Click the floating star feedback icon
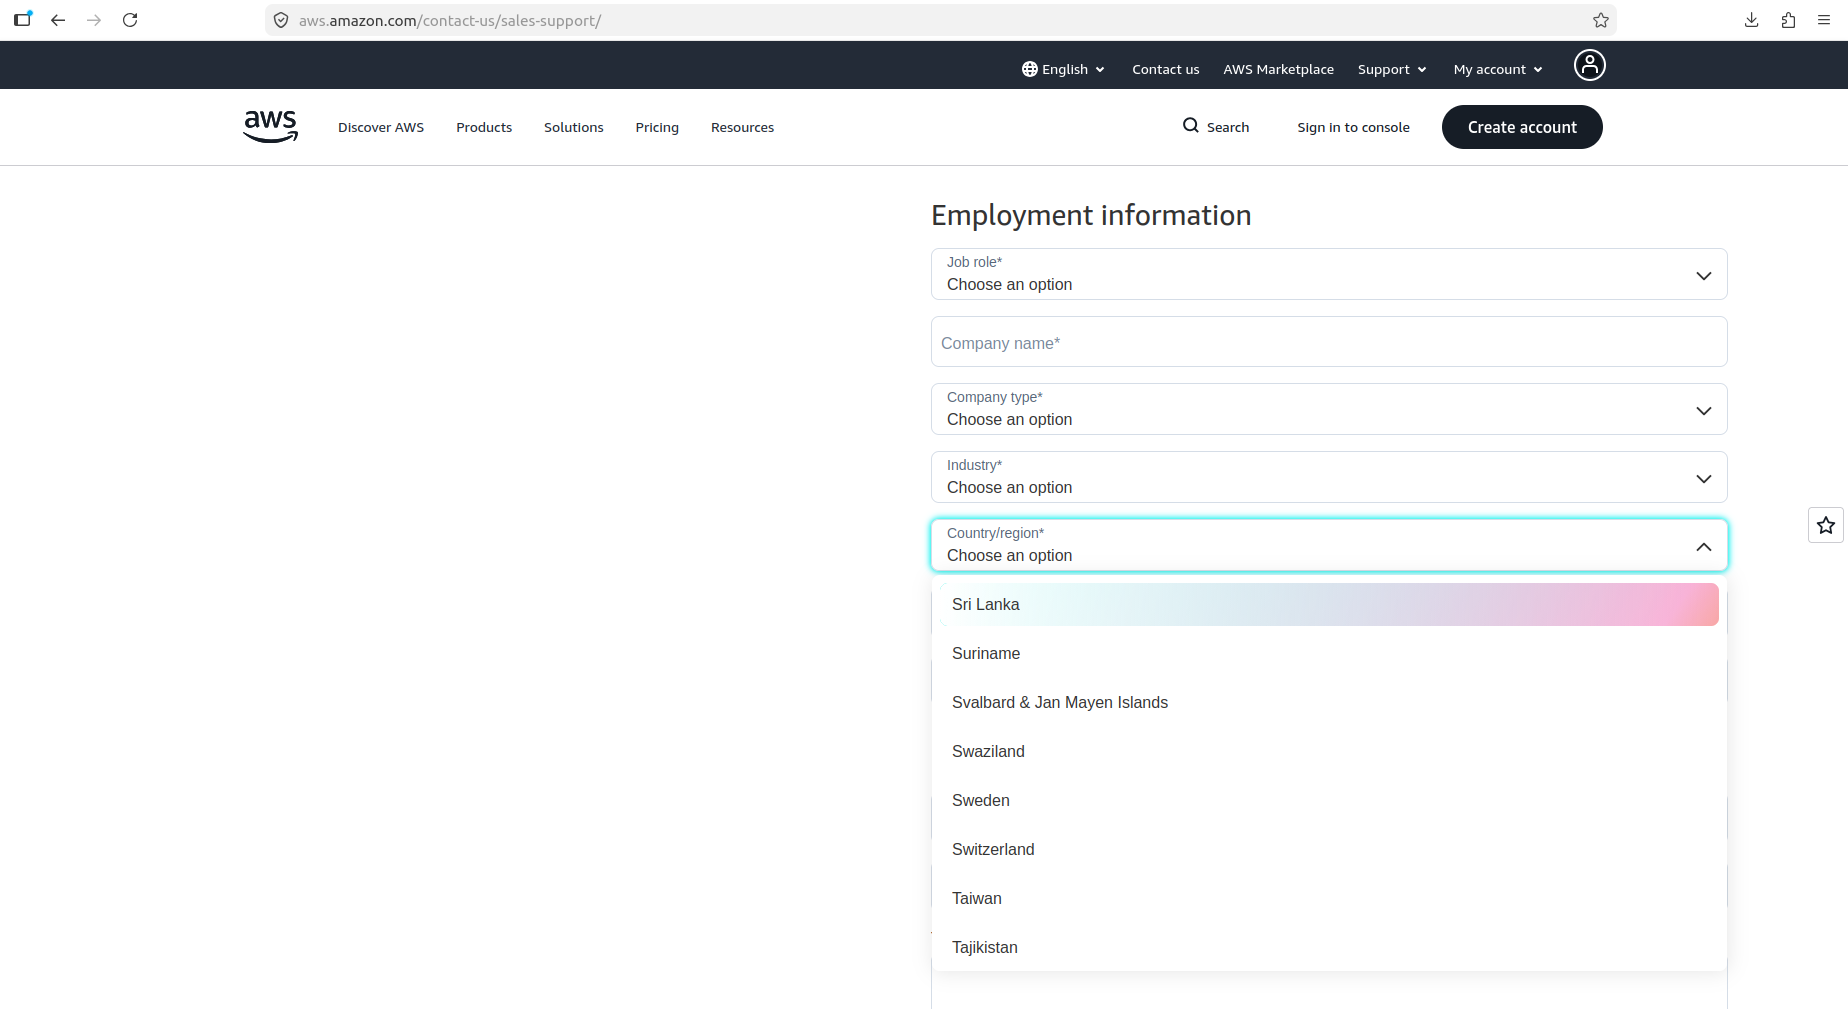 click(1825, 525)
